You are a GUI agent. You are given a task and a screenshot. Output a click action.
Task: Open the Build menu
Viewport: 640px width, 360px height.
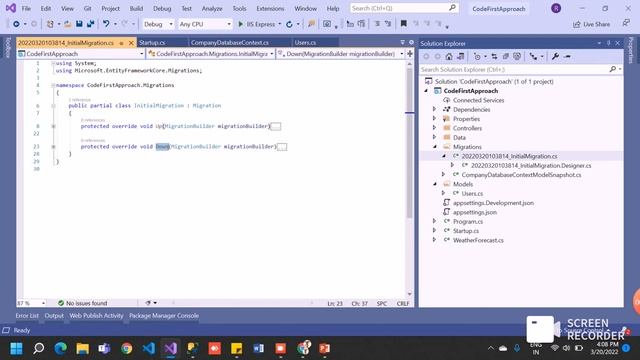[136, 9]
